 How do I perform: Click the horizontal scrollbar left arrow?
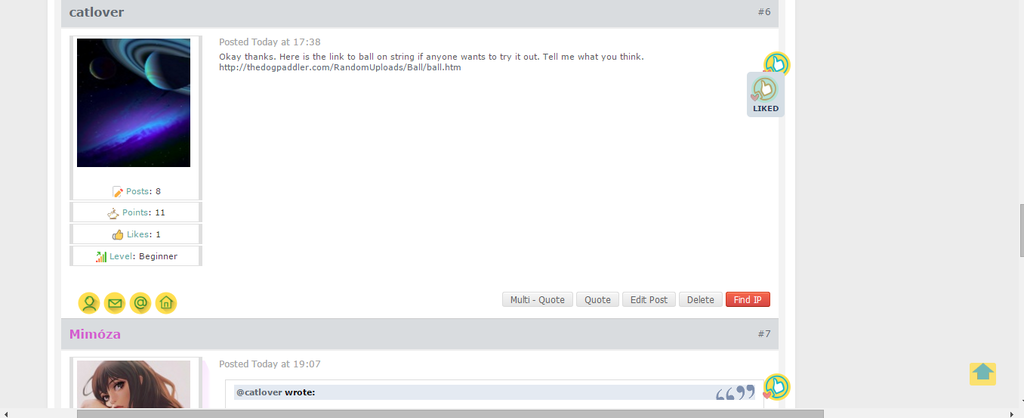5,413
